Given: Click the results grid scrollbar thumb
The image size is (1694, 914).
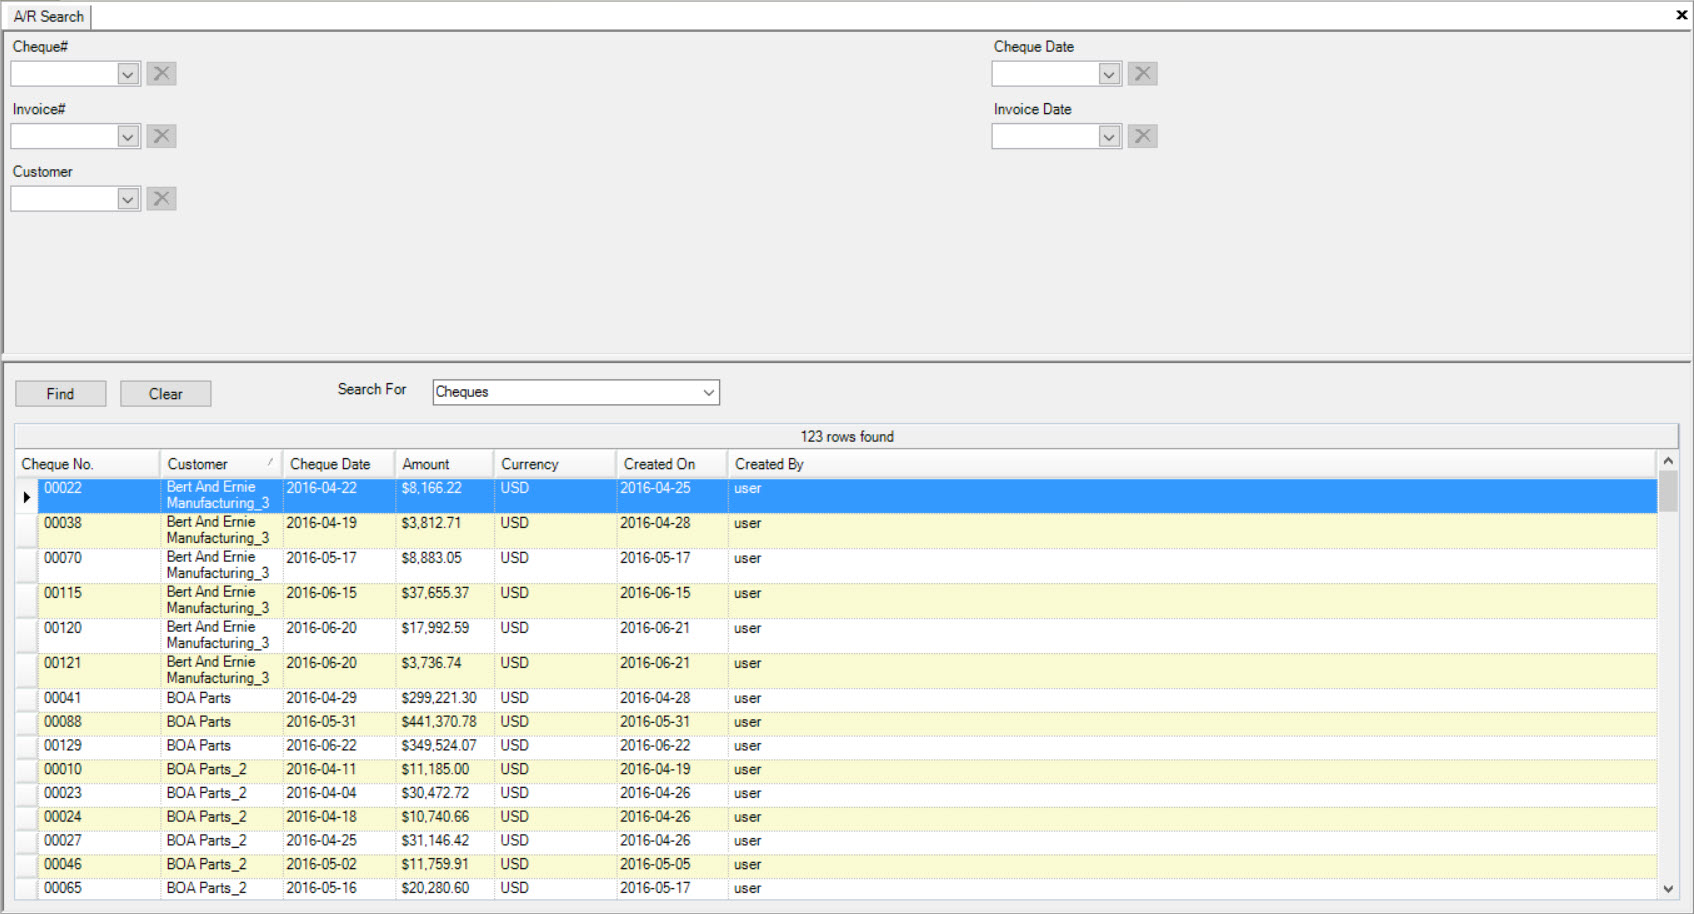Looking at the screenshot, I should (x=1668, y=492).
